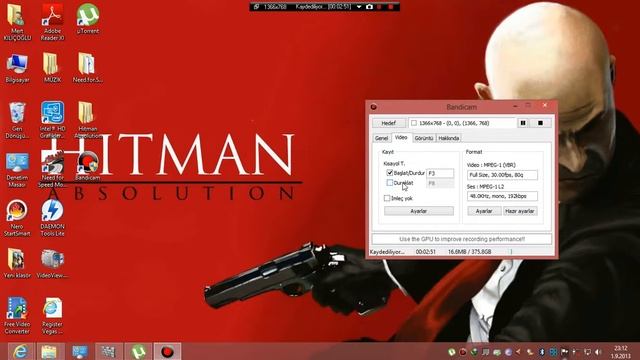Viewport: 640px width, 360px height.
Task: Click the pause button in top recording bar
Action: coord(380,7)
